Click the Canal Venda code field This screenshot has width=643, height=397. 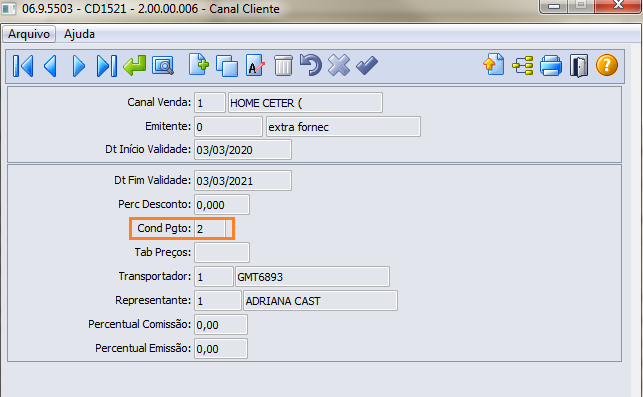(x=210, y=103)
